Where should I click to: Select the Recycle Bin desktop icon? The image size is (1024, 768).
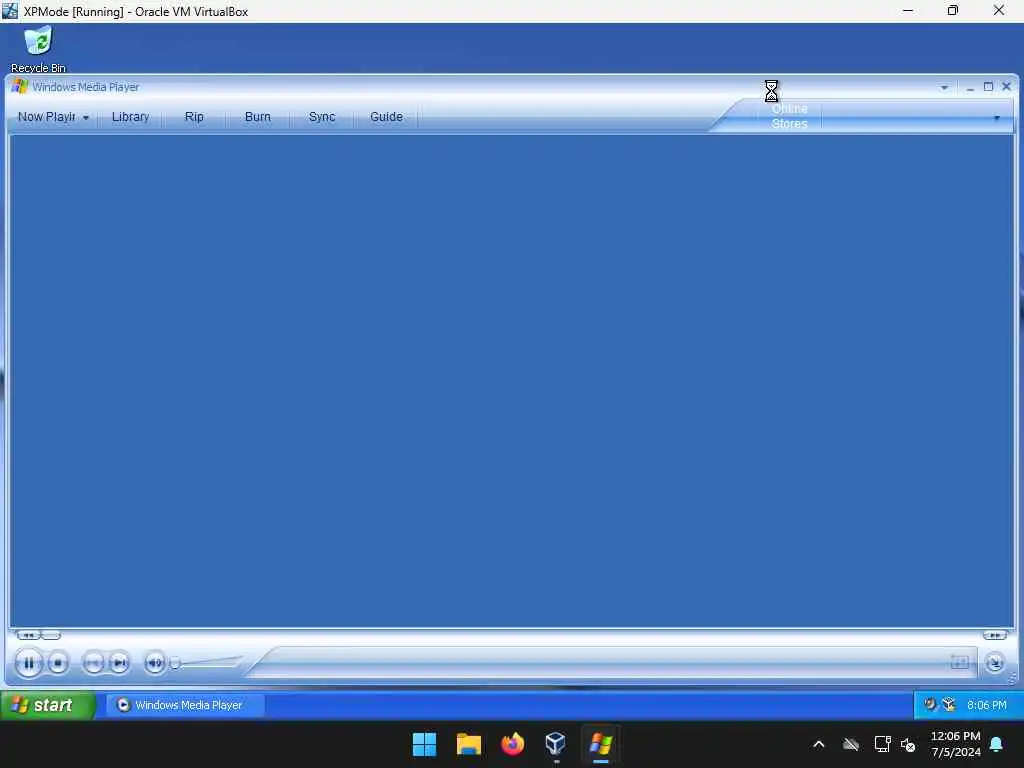(38, 50)
